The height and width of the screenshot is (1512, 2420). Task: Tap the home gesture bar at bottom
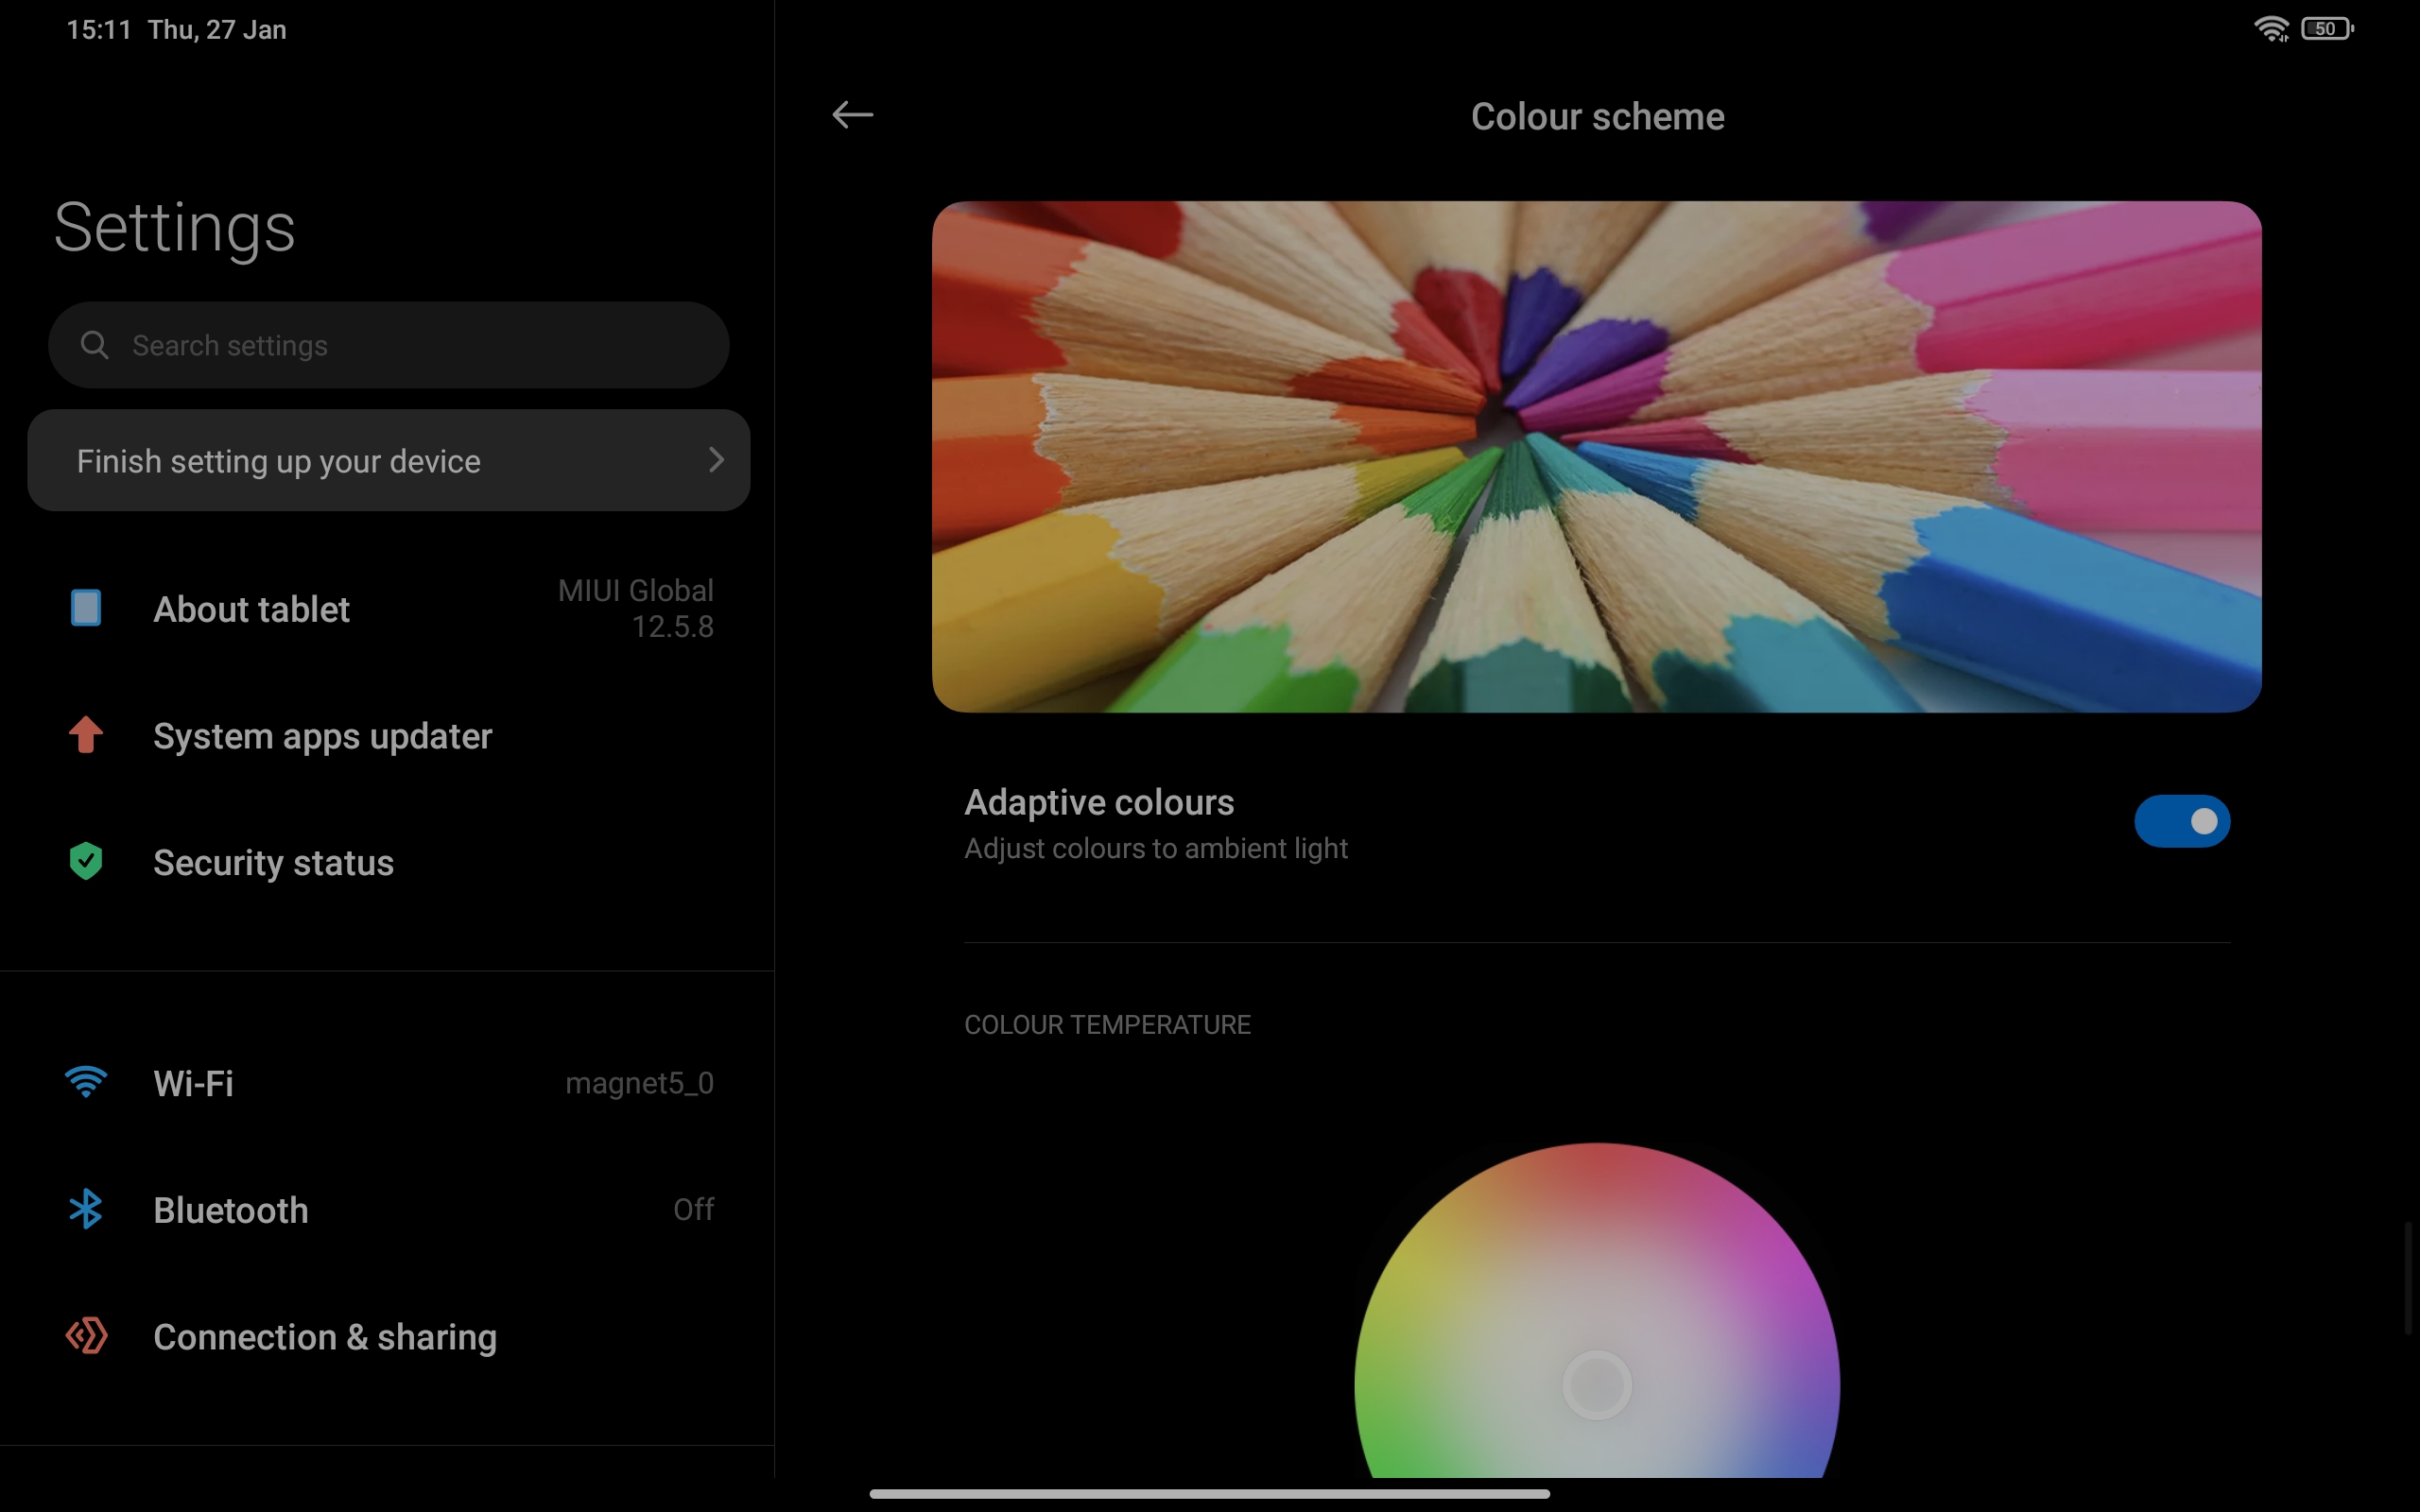(x=1210, y=1494)
